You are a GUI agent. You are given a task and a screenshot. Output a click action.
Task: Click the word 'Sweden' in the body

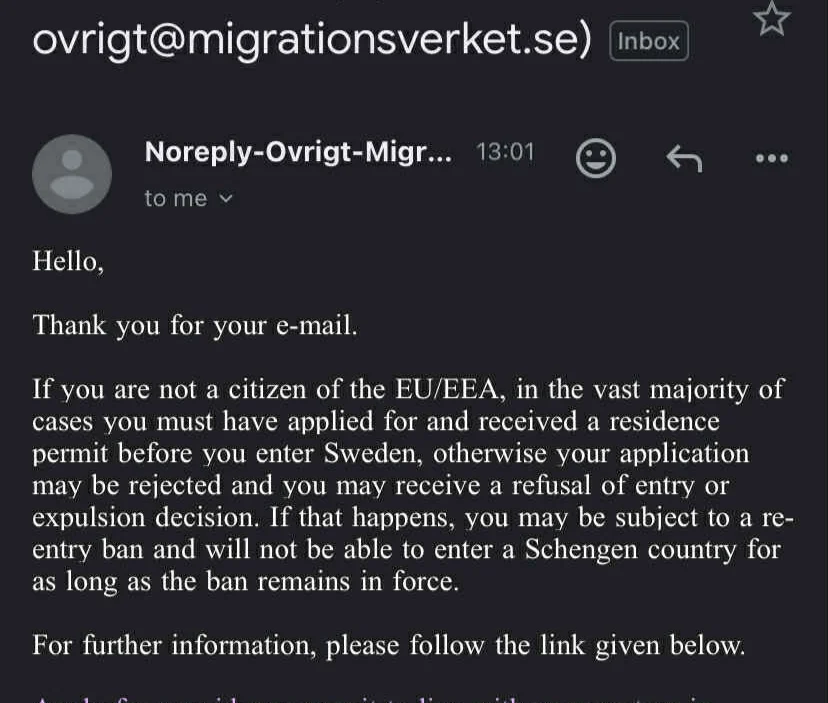pos(374,453)
